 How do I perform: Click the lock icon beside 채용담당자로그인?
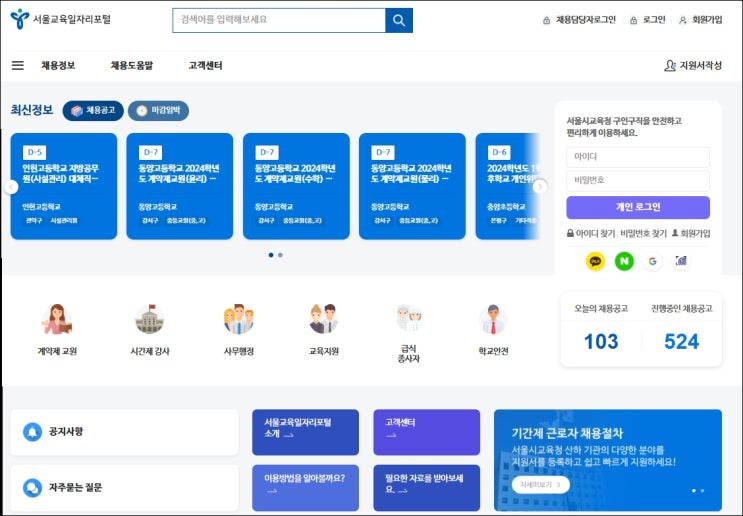pyautogui.click(x=546, y=20)
